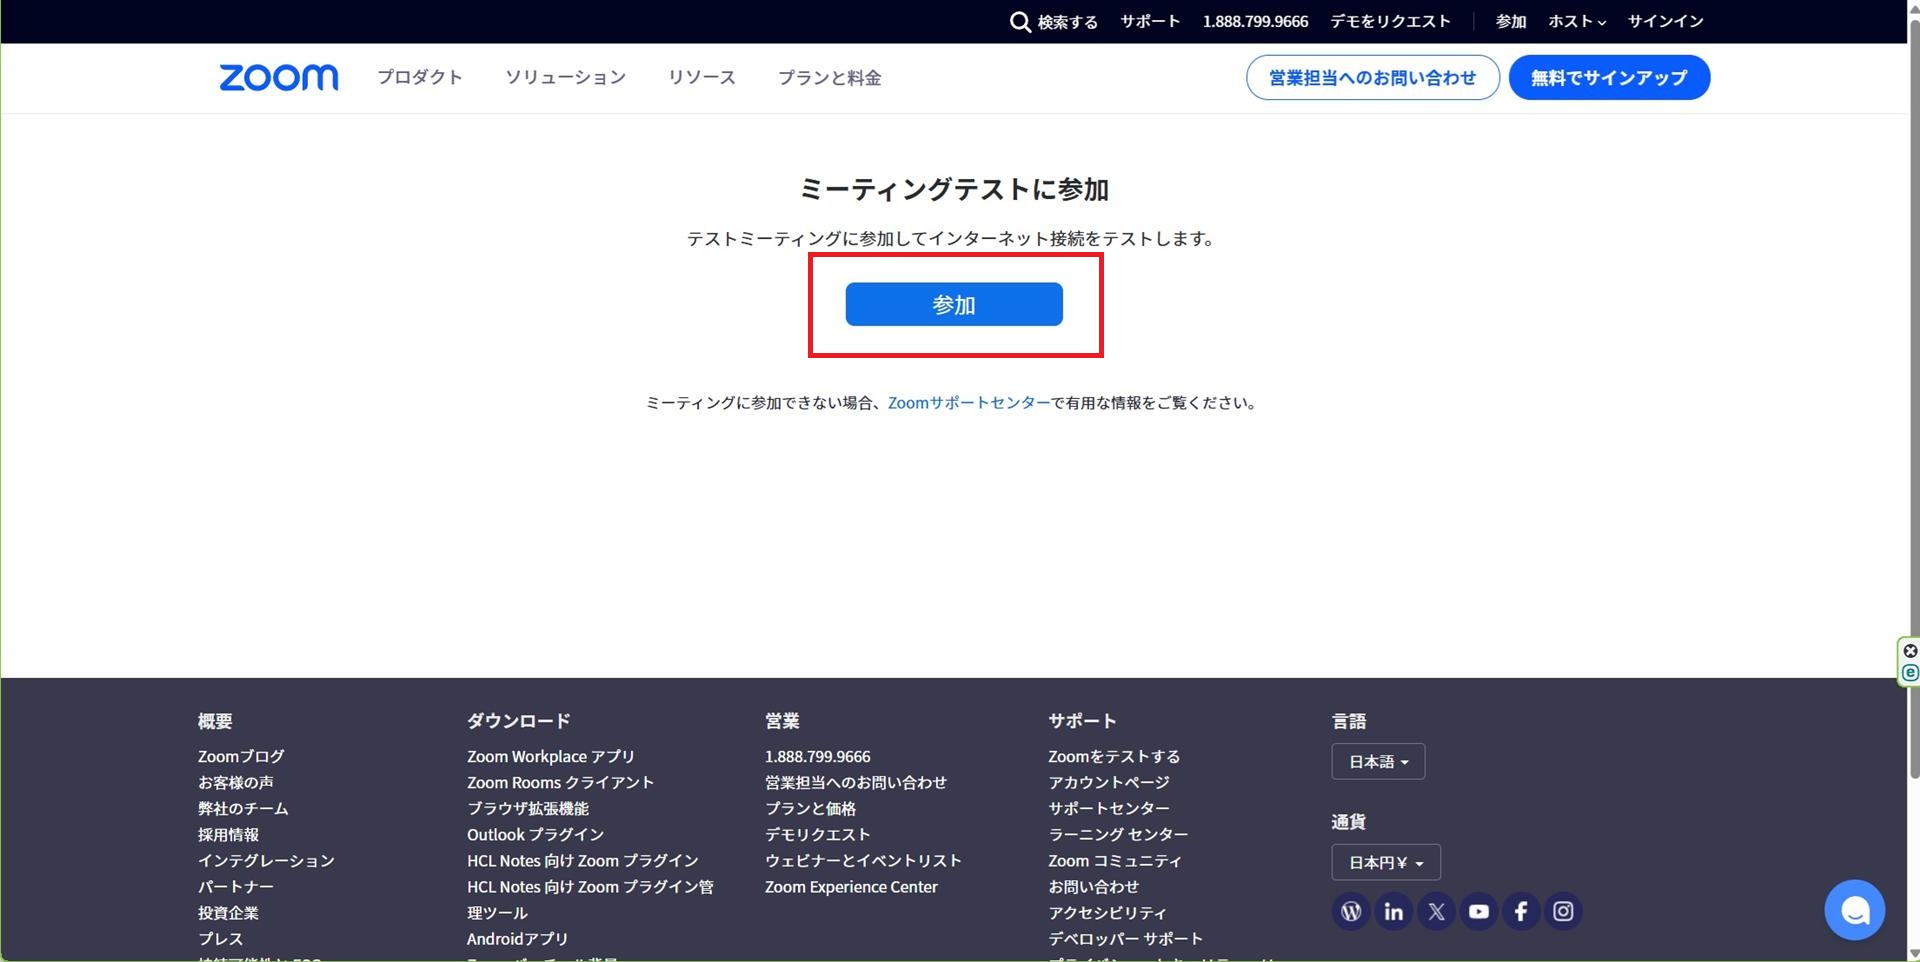The width and height of the screenshot is (1920, 962).
Task: Open the WordPress blog icon
Action: pyautogui.click(x=1351, y=911)
